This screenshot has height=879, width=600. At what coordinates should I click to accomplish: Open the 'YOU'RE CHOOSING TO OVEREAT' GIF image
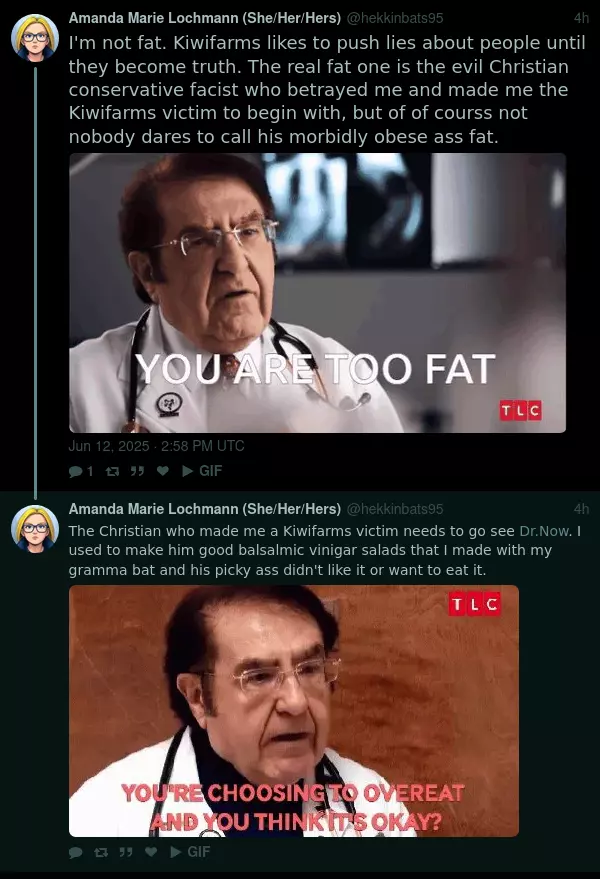pyautogui.click(x=294, y=711)
